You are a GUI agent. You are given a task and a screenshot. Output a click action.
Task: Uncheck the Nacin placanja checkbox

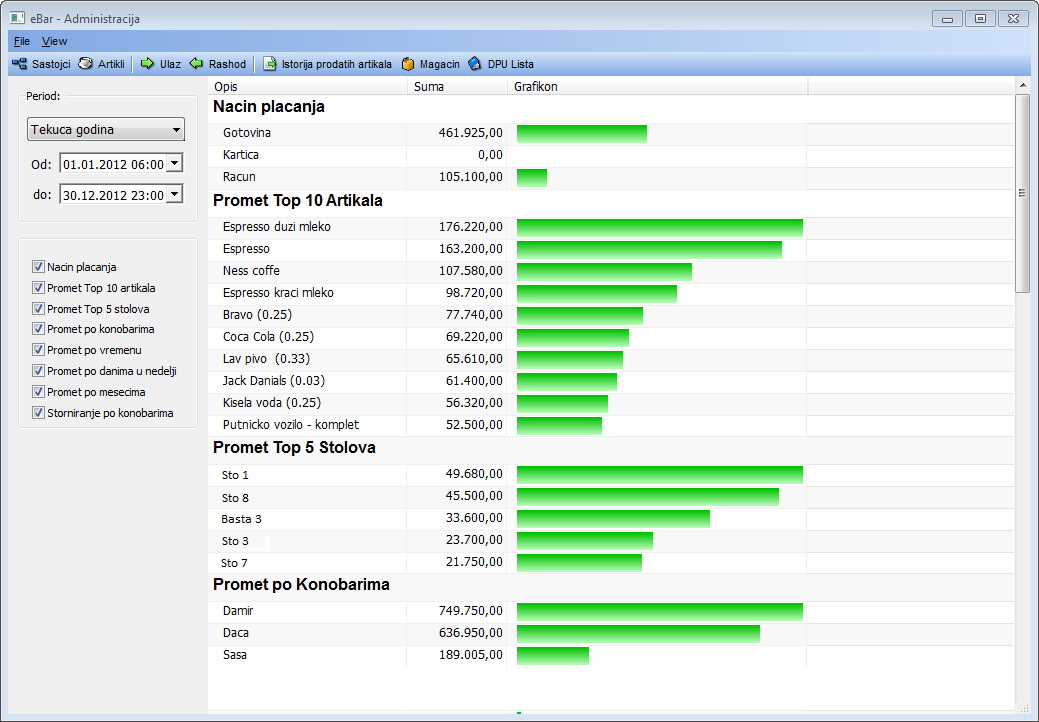click(38, 267)
